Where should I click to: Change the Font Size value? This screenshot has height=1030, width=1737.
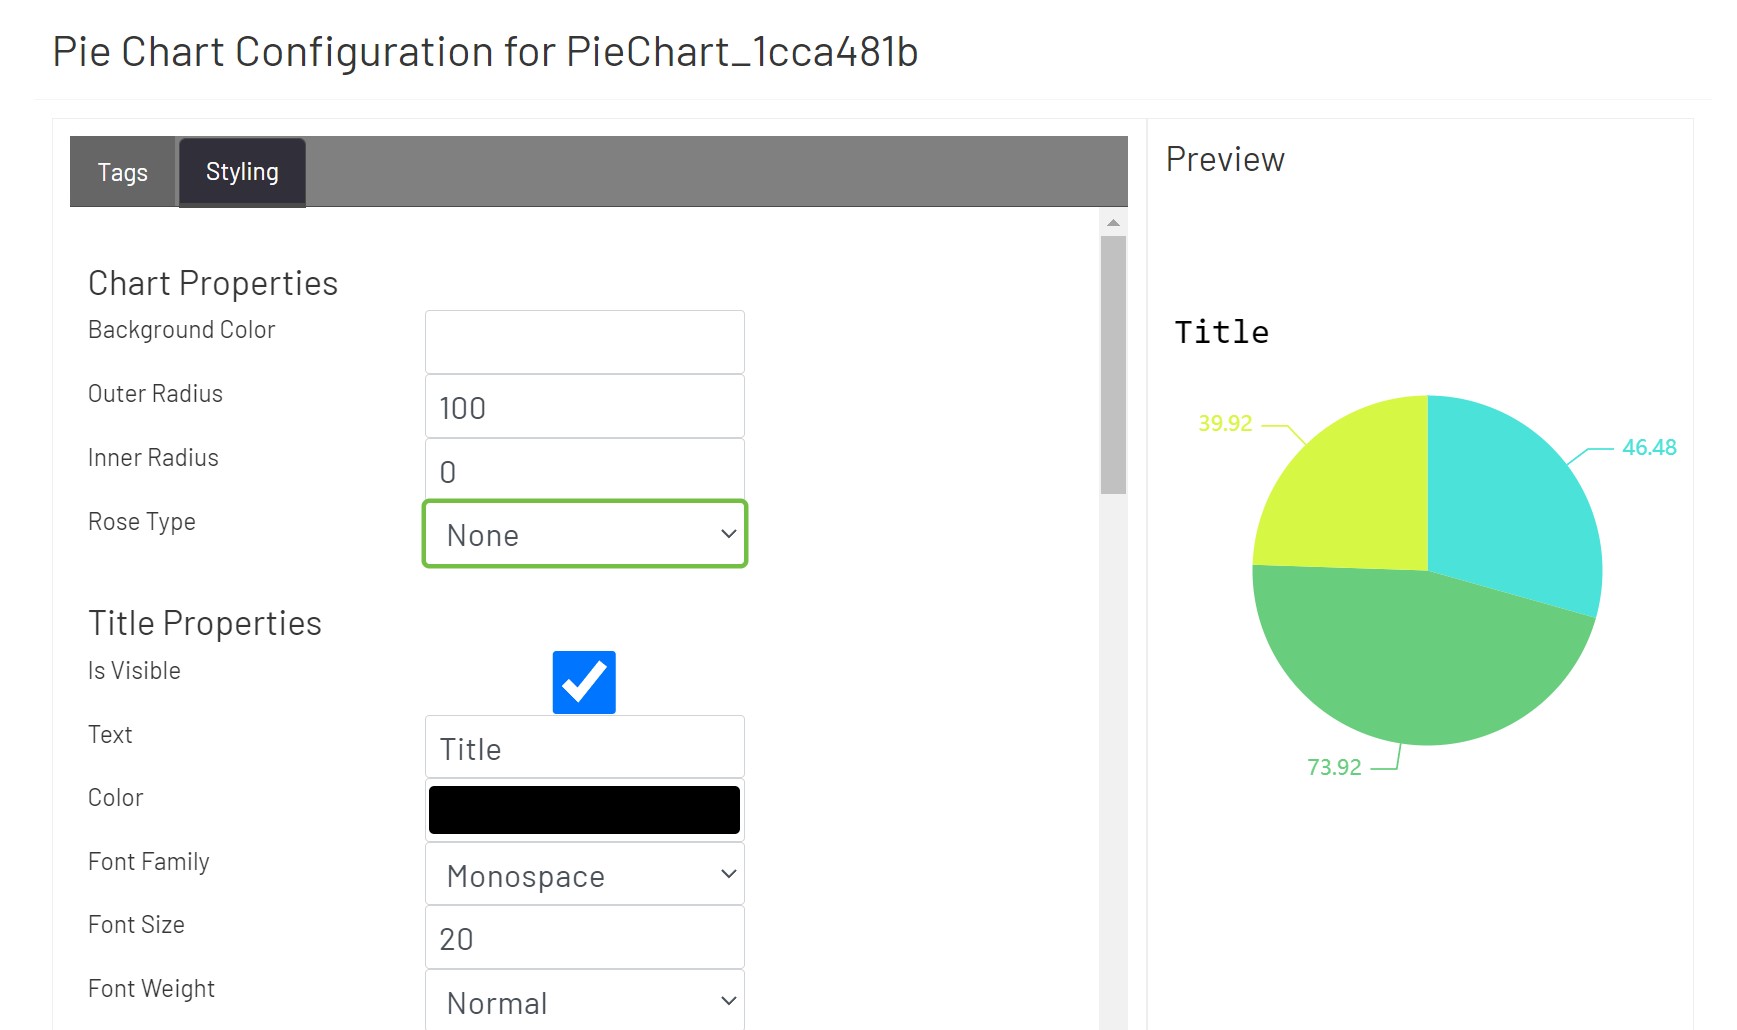point(584,937)
